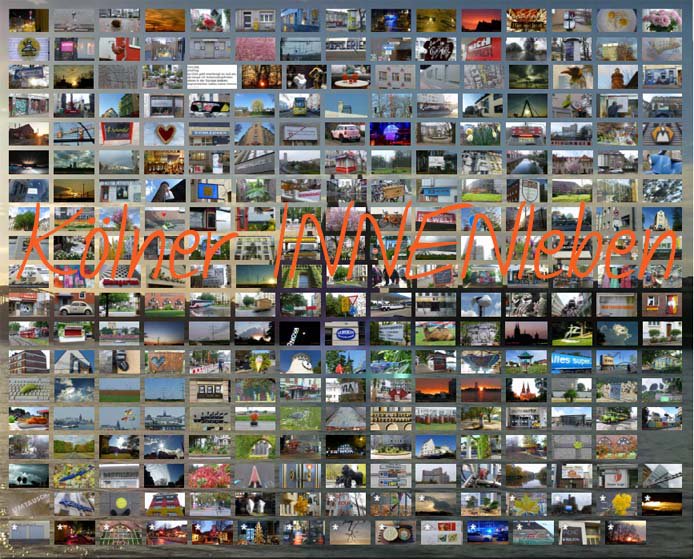Select the colorful red-yellow house thumbnail
694x559 pixels.
pos(165,505)
